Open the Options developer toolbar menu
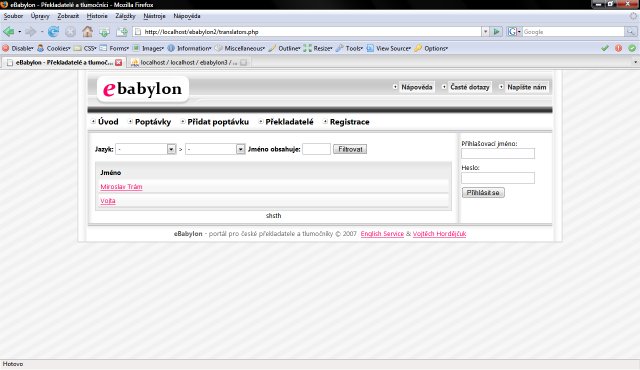The image size is (640, 370). tap(431, 48)
